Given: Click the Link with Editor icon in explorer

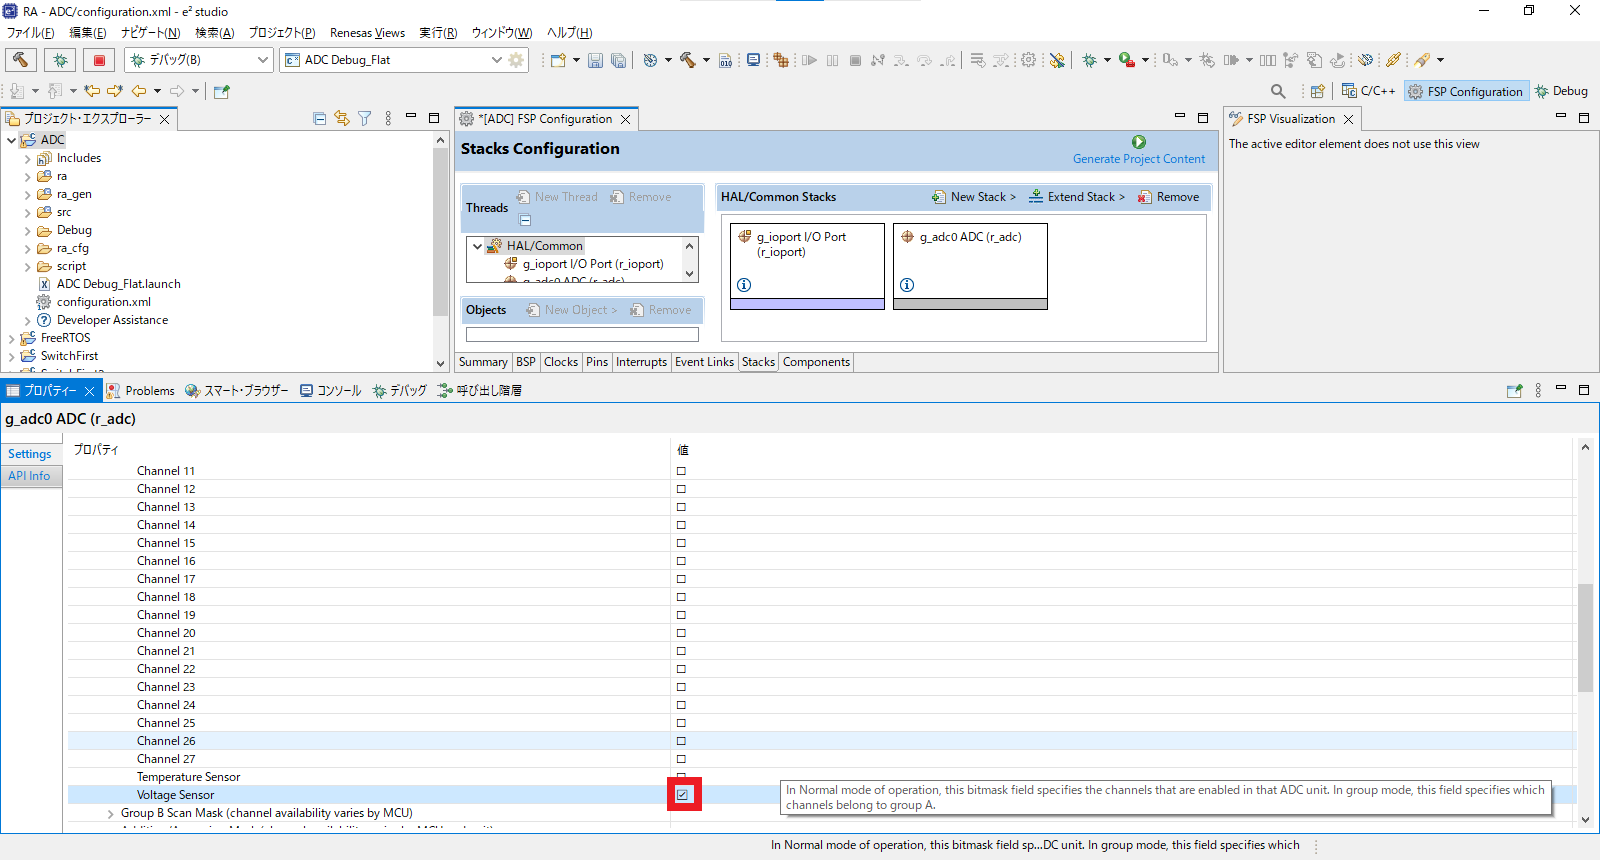Looking at the screenshot, I should click(x=342, y=118).
